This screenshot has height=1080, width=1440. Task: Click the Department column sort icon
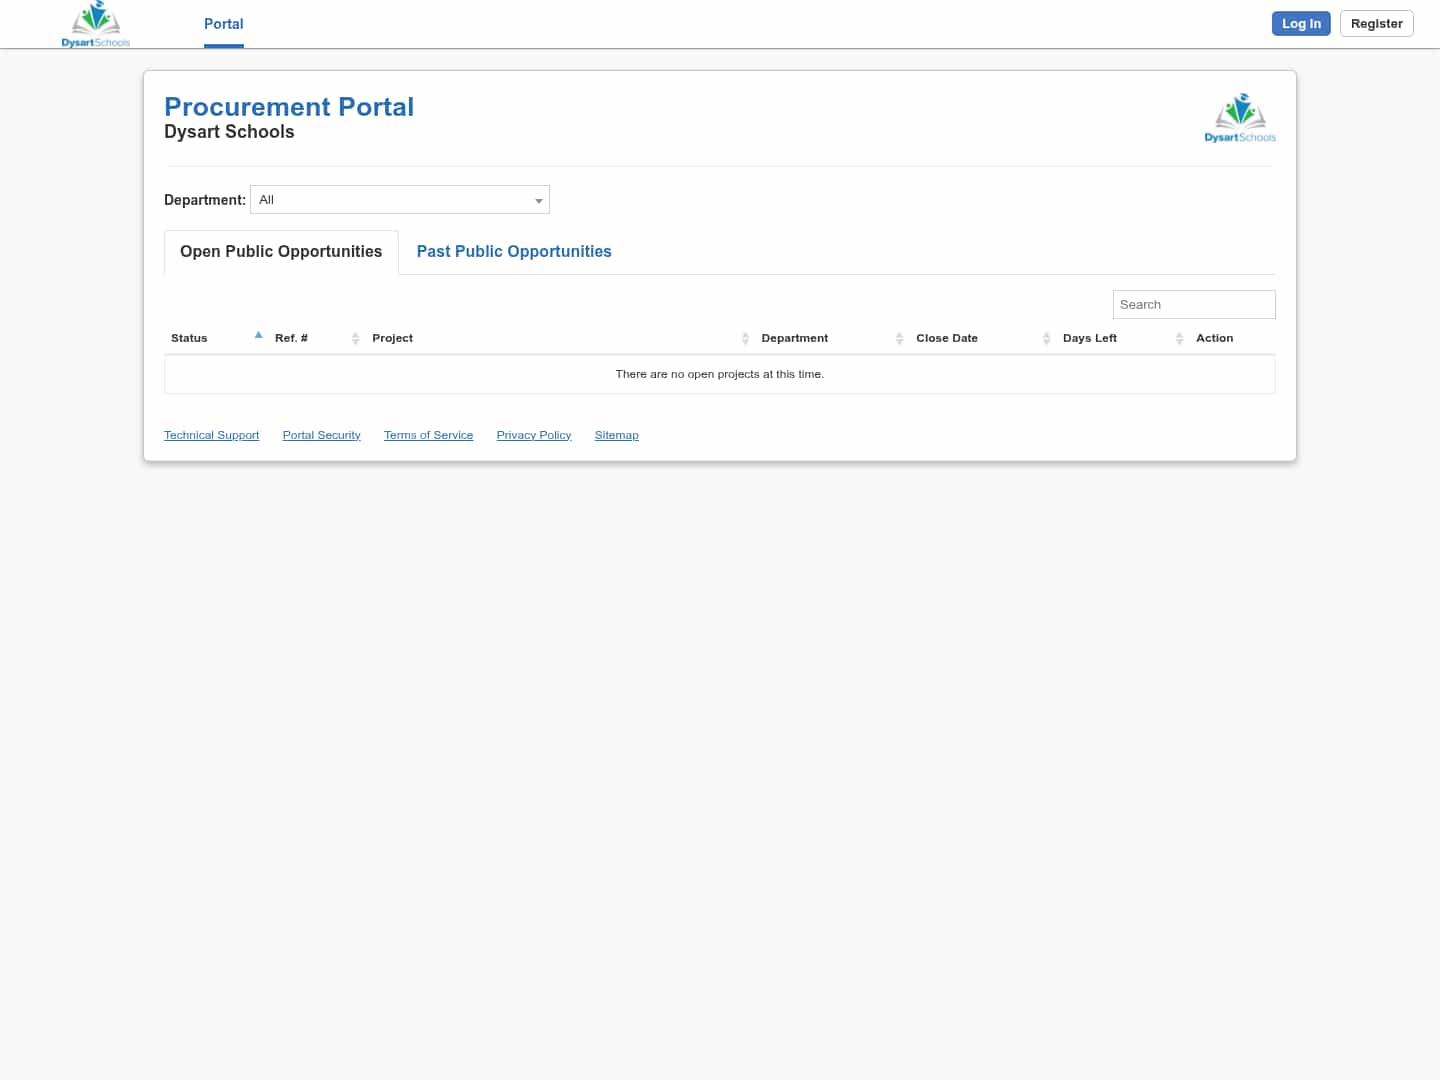pos(899,338)
